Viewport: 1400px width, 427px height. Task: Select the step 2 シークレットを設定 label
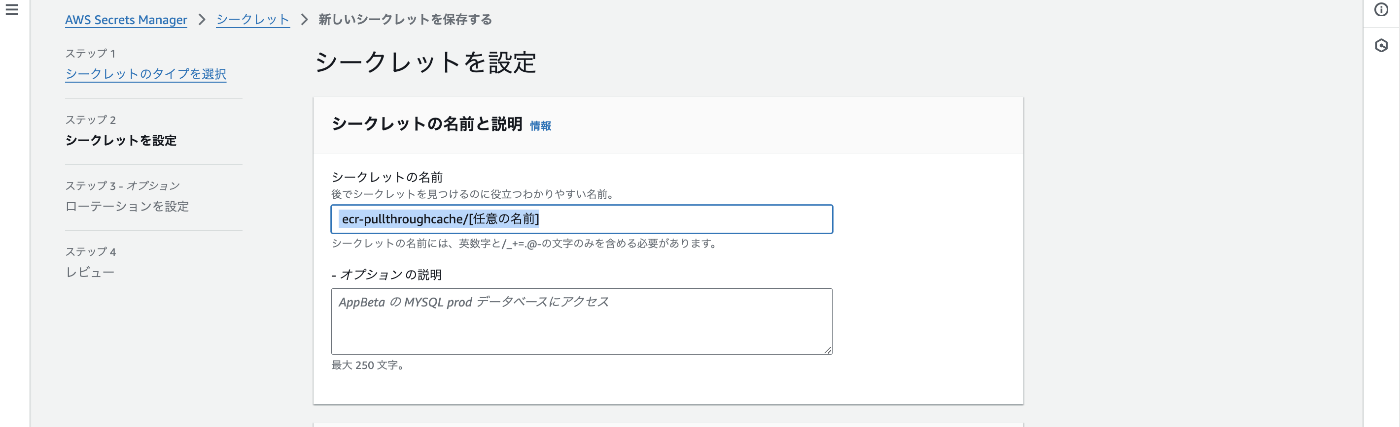pos(121,140)
